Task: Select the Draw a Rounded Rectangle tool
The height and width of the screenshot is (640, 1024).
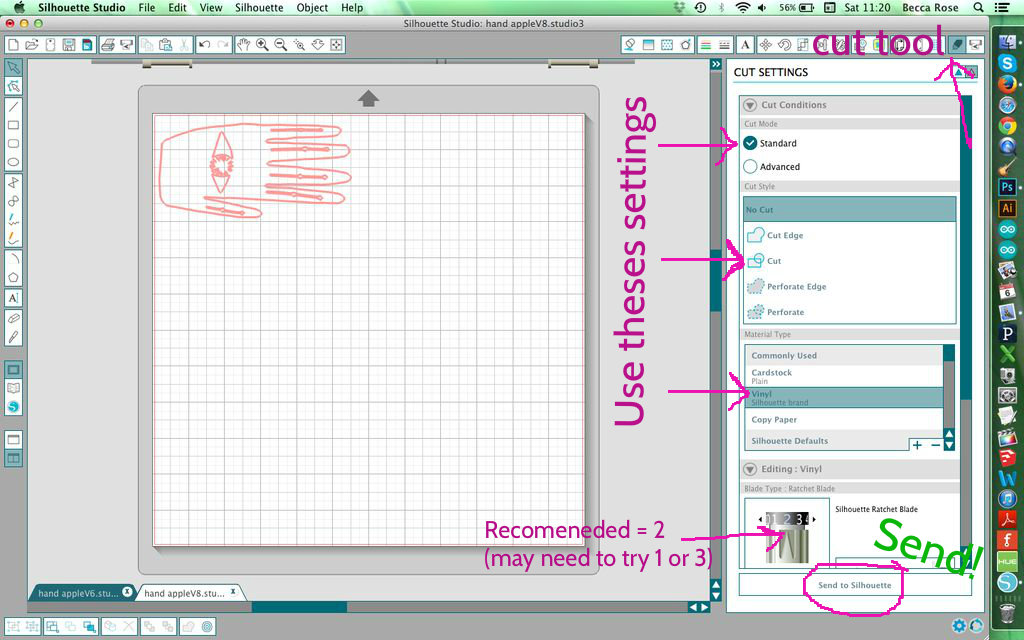Action: coord(13,144)
